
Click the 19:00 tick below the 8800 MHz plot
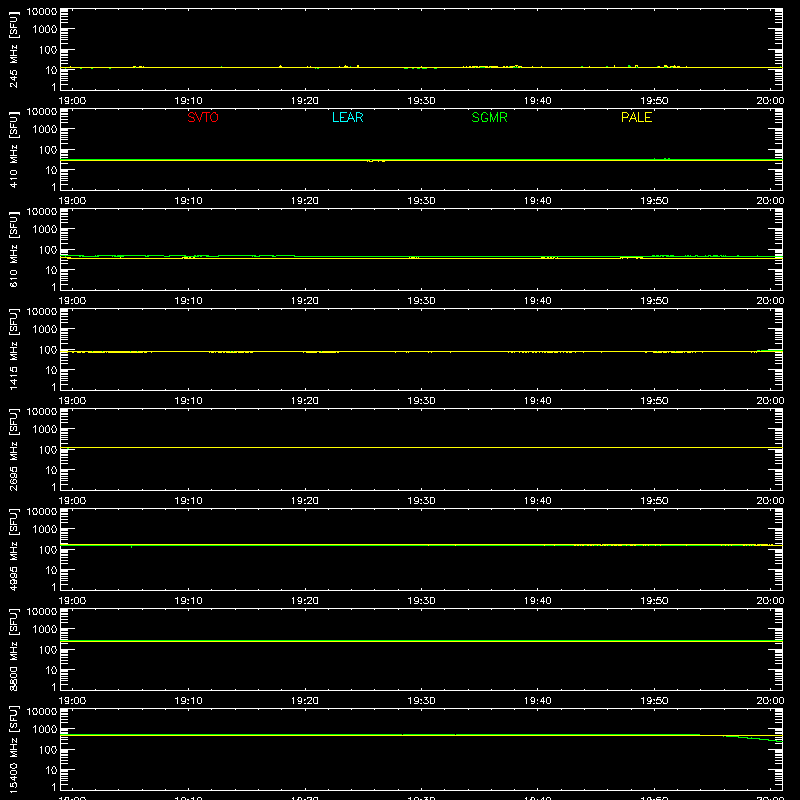72,701
